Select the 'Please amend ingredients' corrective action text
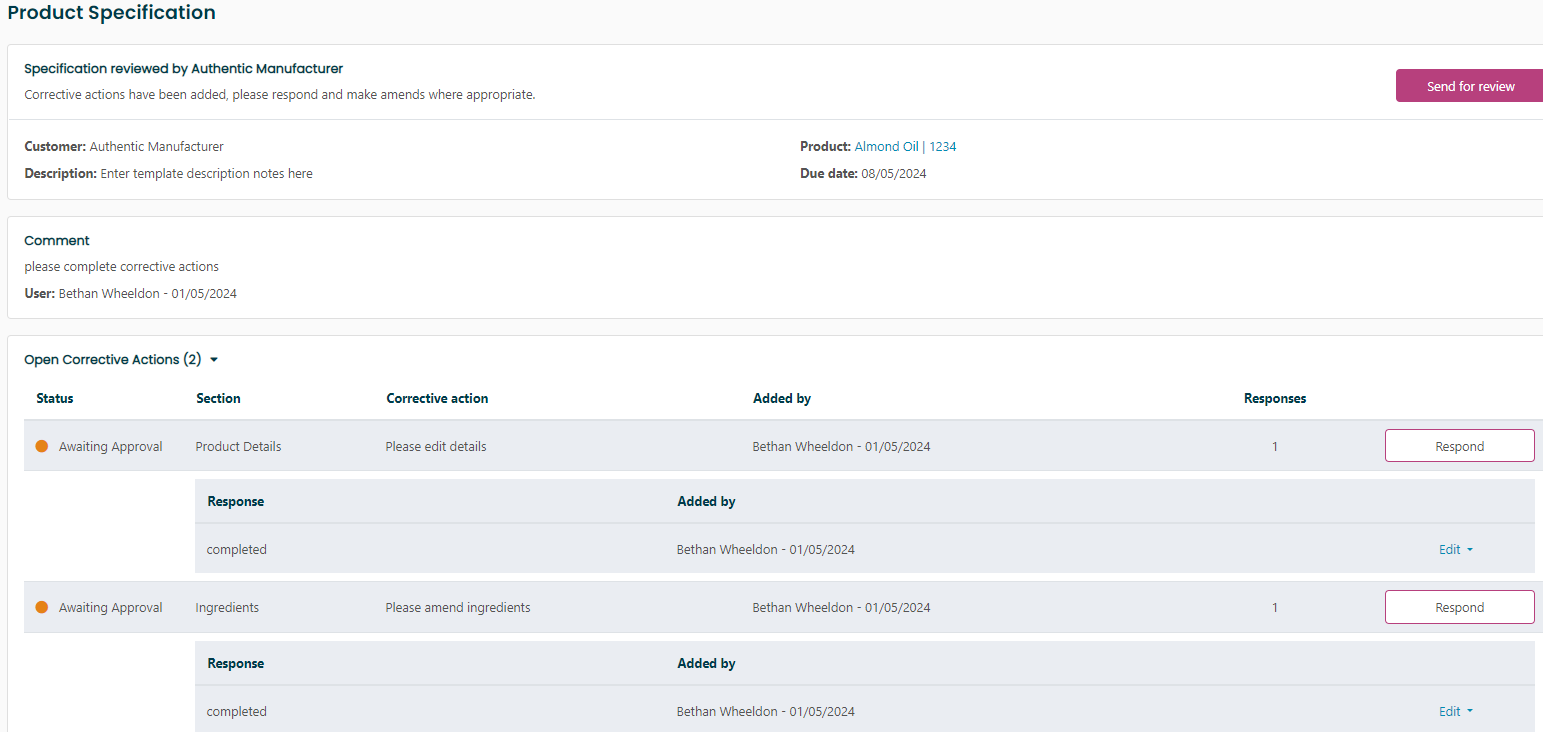 pyautogui.click(x=458, y=608)
